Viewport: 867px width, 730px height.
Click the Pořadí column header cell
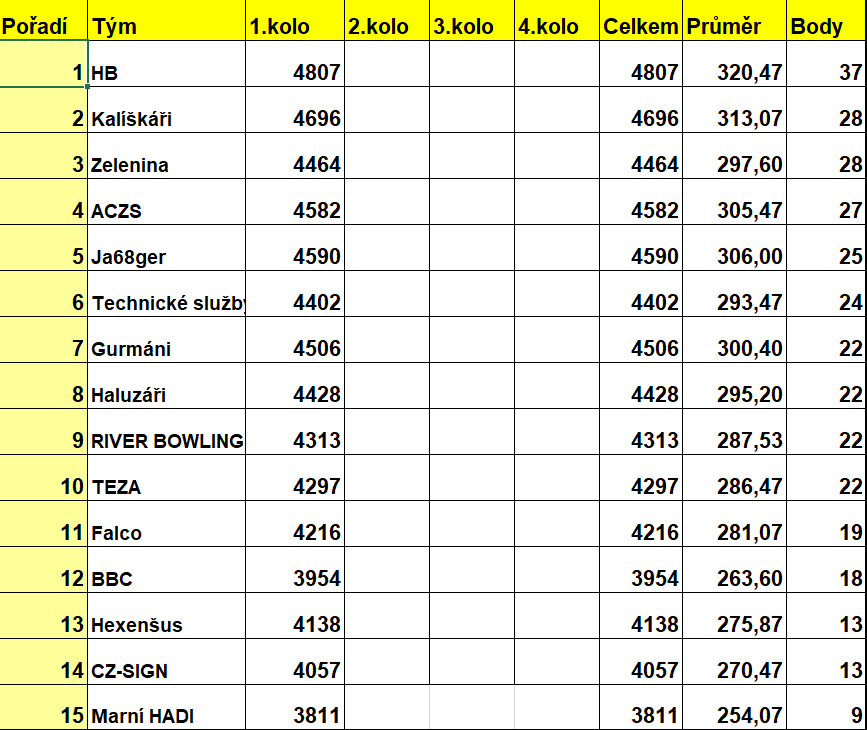click(x=43, y=26)
